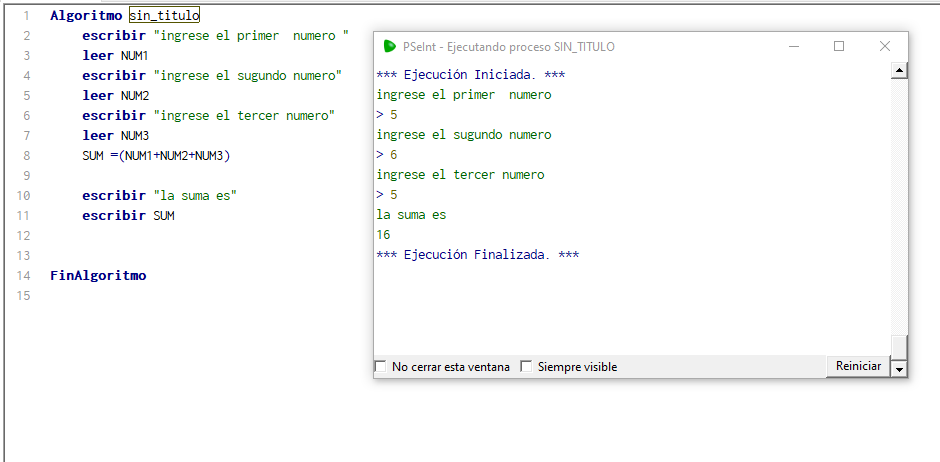Click the result value 16 in the output
The image size is (940, 462).
[383, 235]
